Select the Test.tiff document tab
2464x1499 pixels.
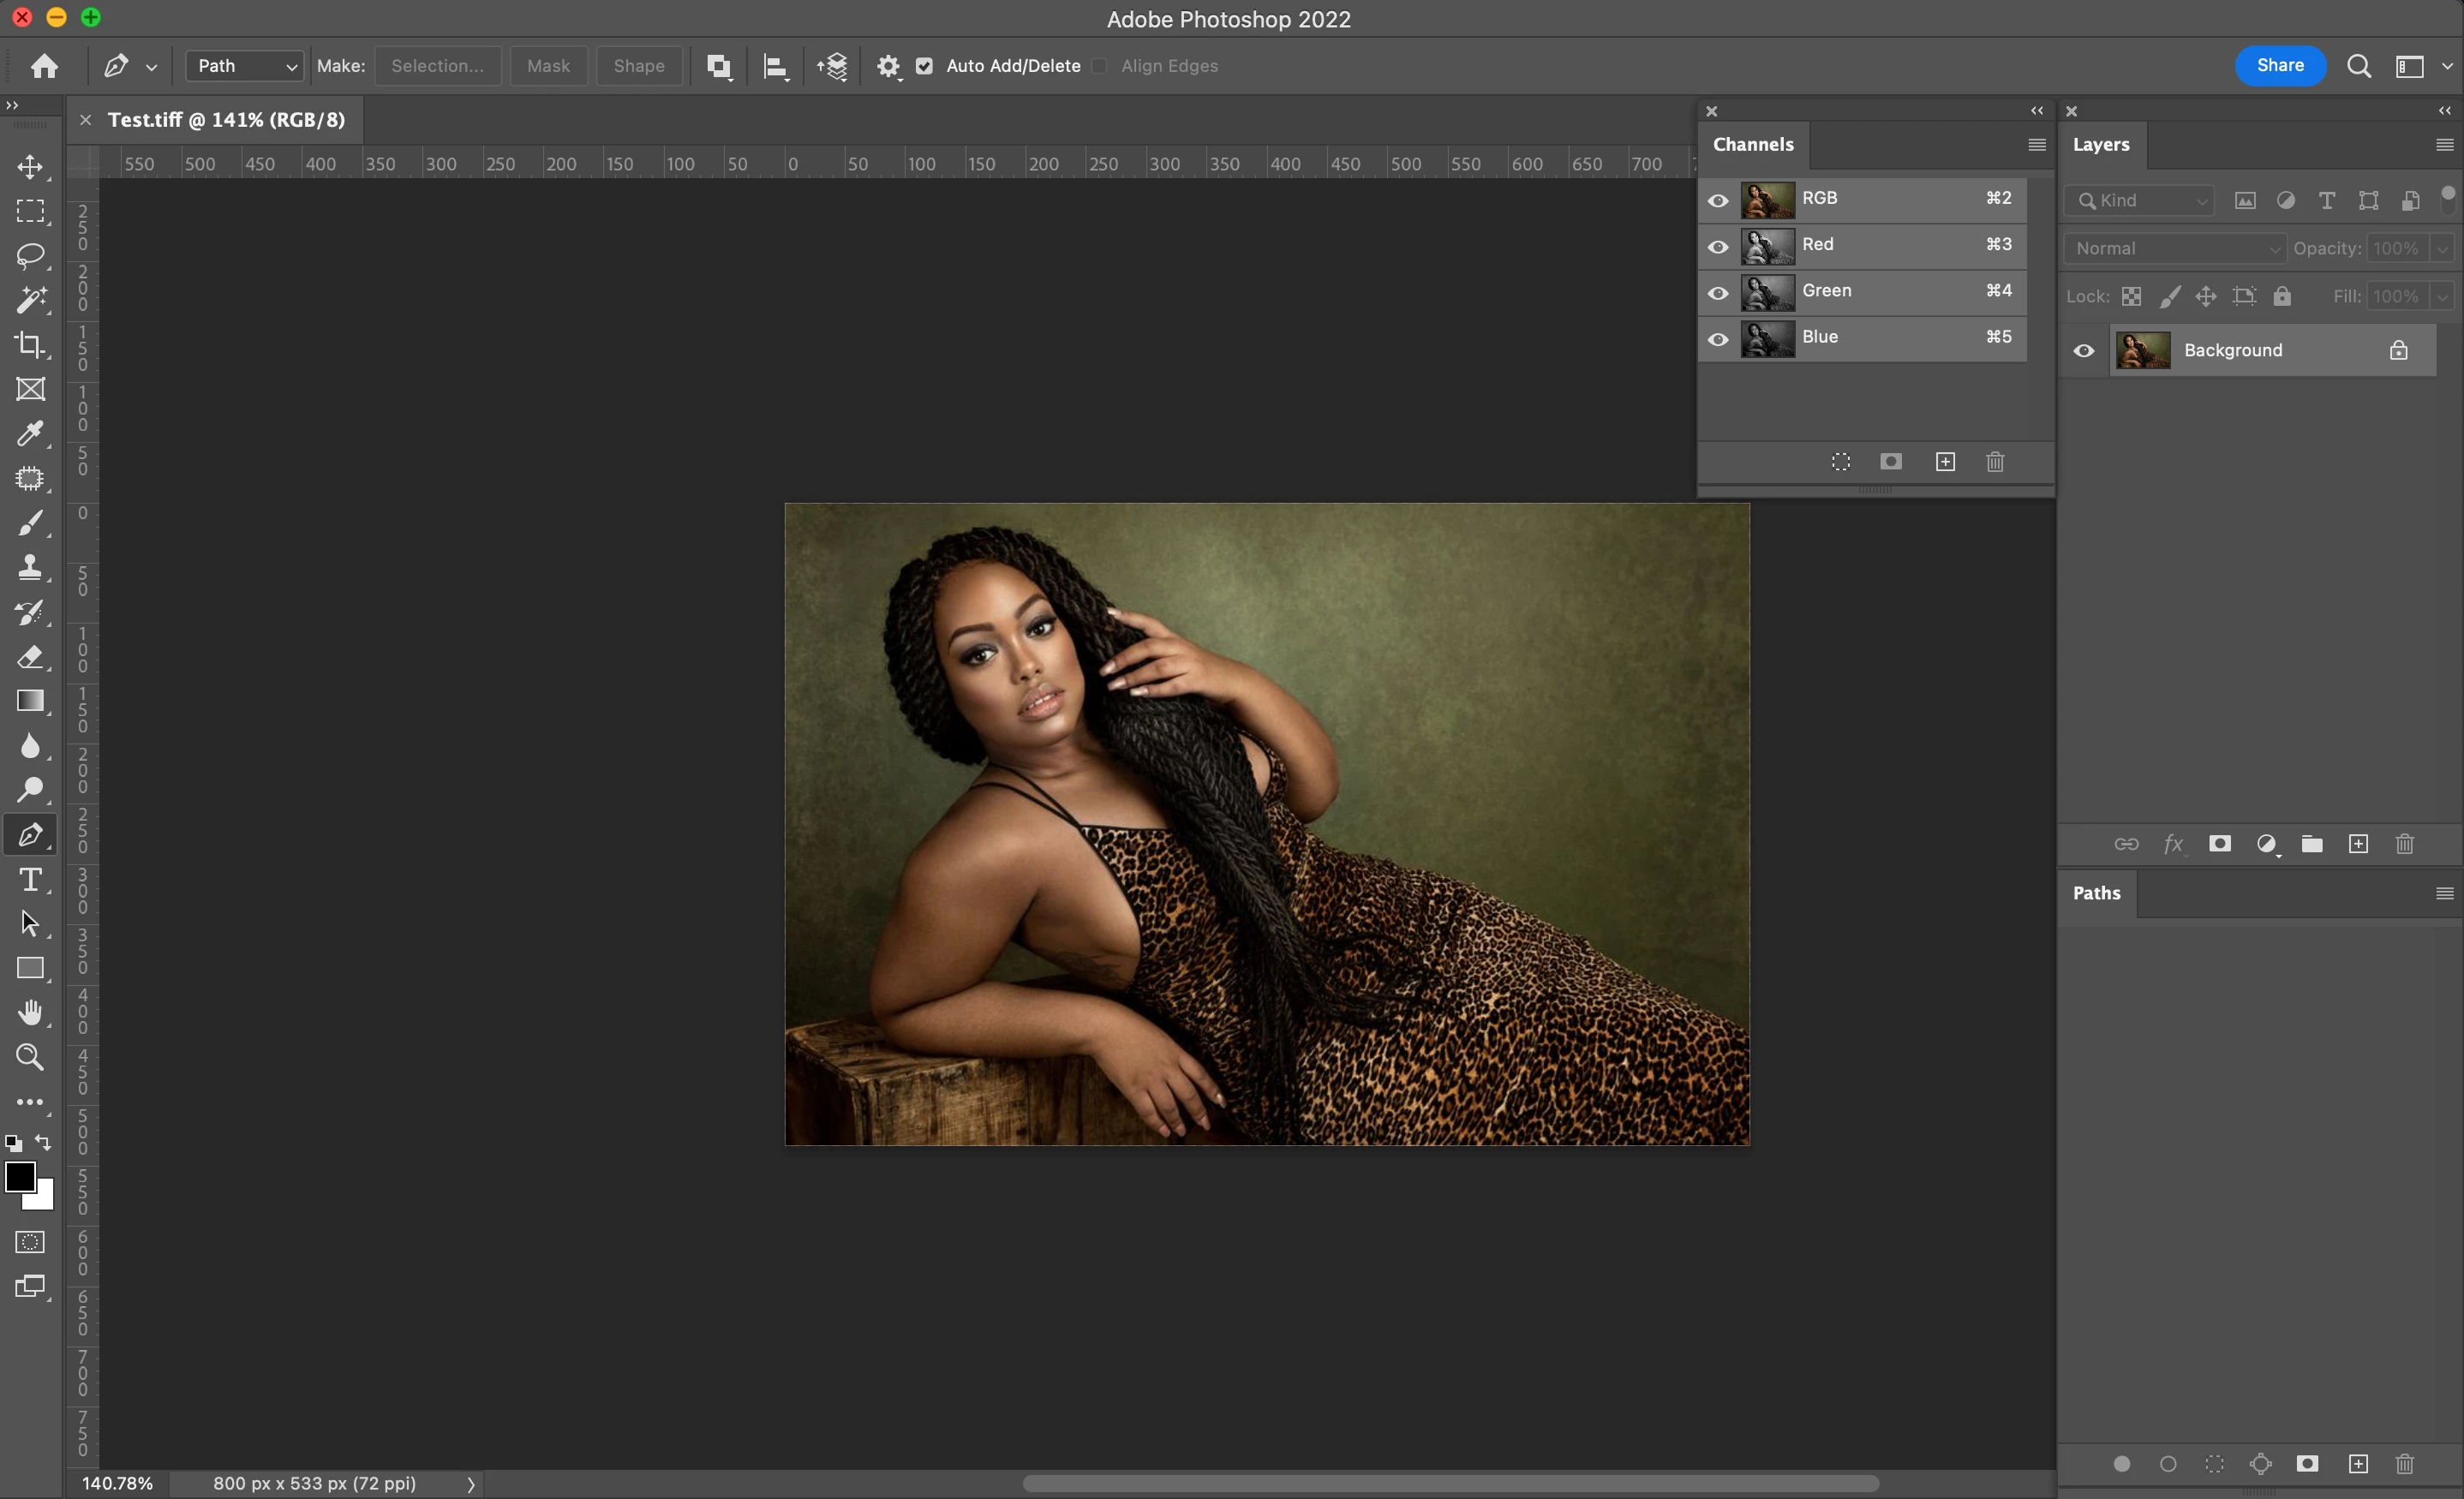click(x=226, y=120)
